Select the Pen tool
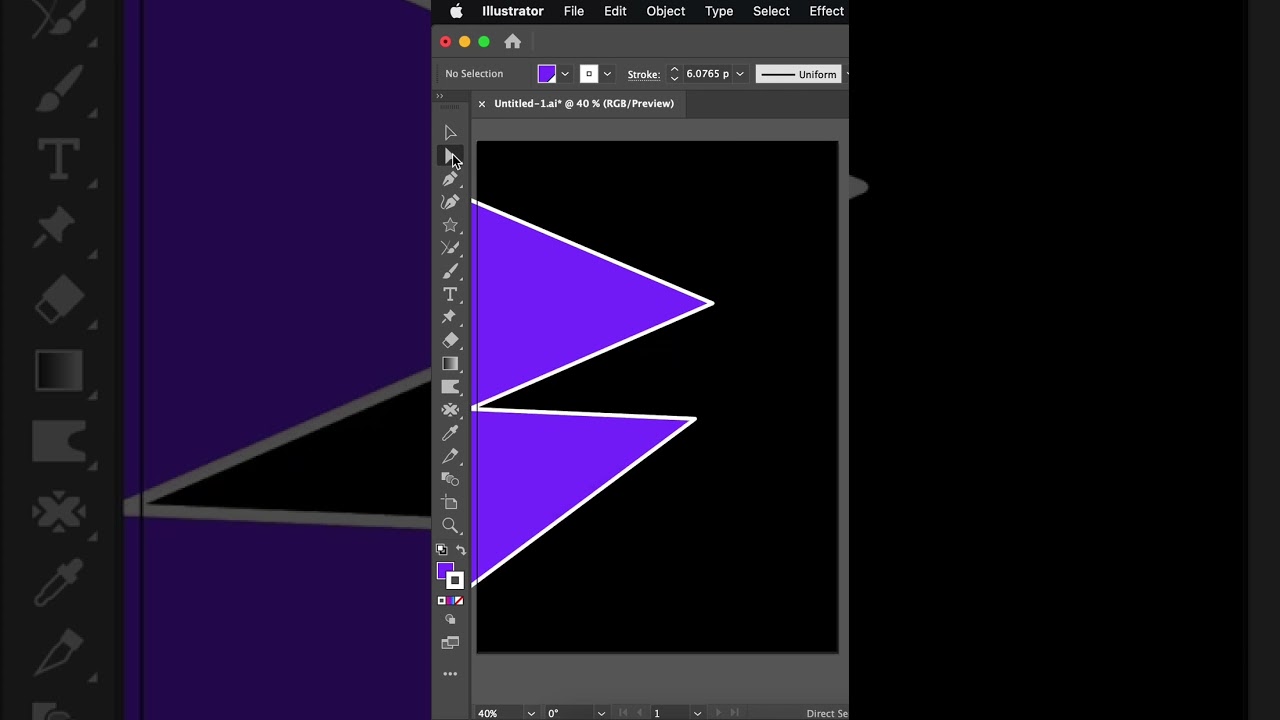The height and width of the screenshot is (720, 1280). click(x=450, y=179)
